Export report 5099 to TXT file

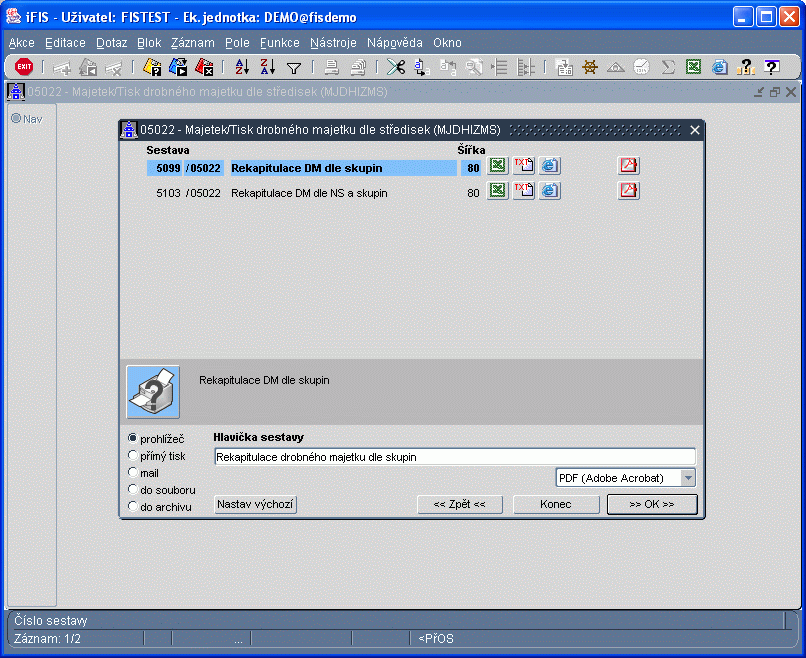click(x=524, y=166)
